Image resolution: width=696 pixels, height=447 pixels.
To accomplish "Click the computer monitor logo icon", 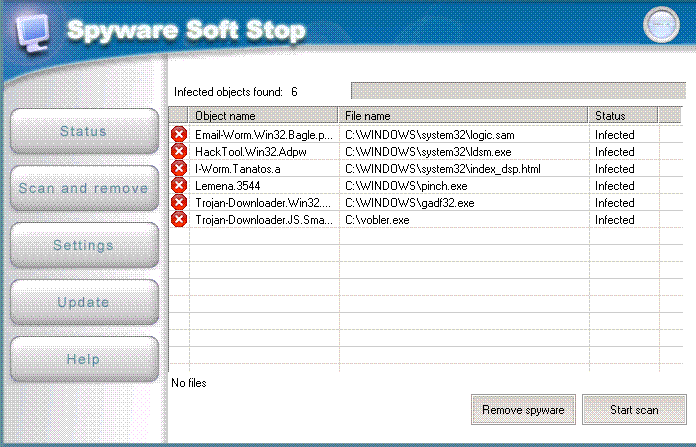I will pos(32,32).
